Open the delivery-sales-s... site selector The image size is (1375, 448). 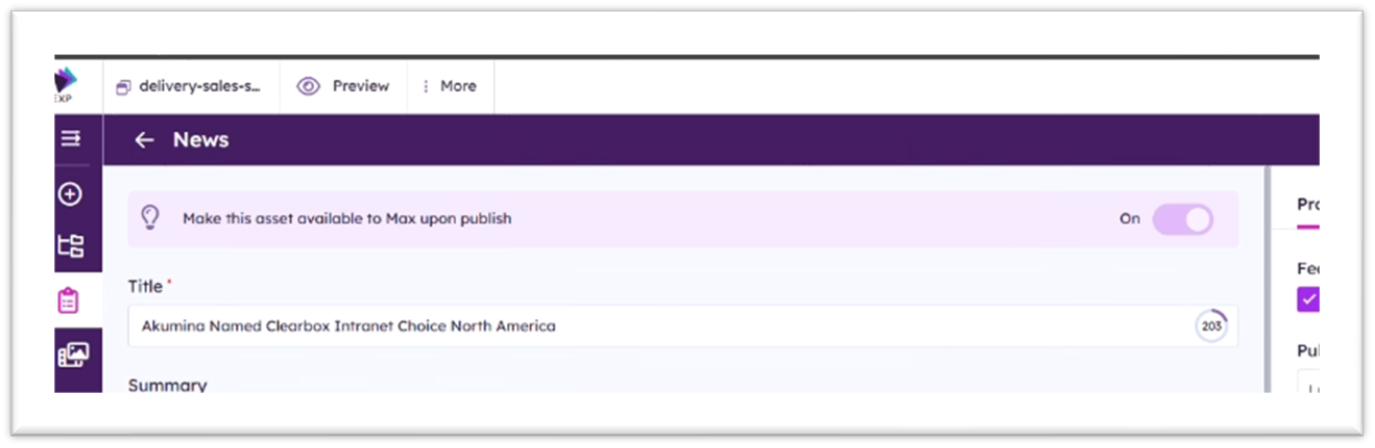(x=189, y=87)
